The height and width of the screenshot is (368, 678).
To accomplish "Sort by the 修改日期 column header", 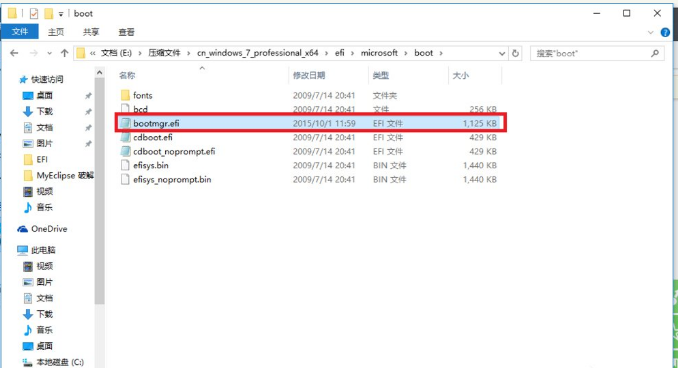I will tap(309, 75).
